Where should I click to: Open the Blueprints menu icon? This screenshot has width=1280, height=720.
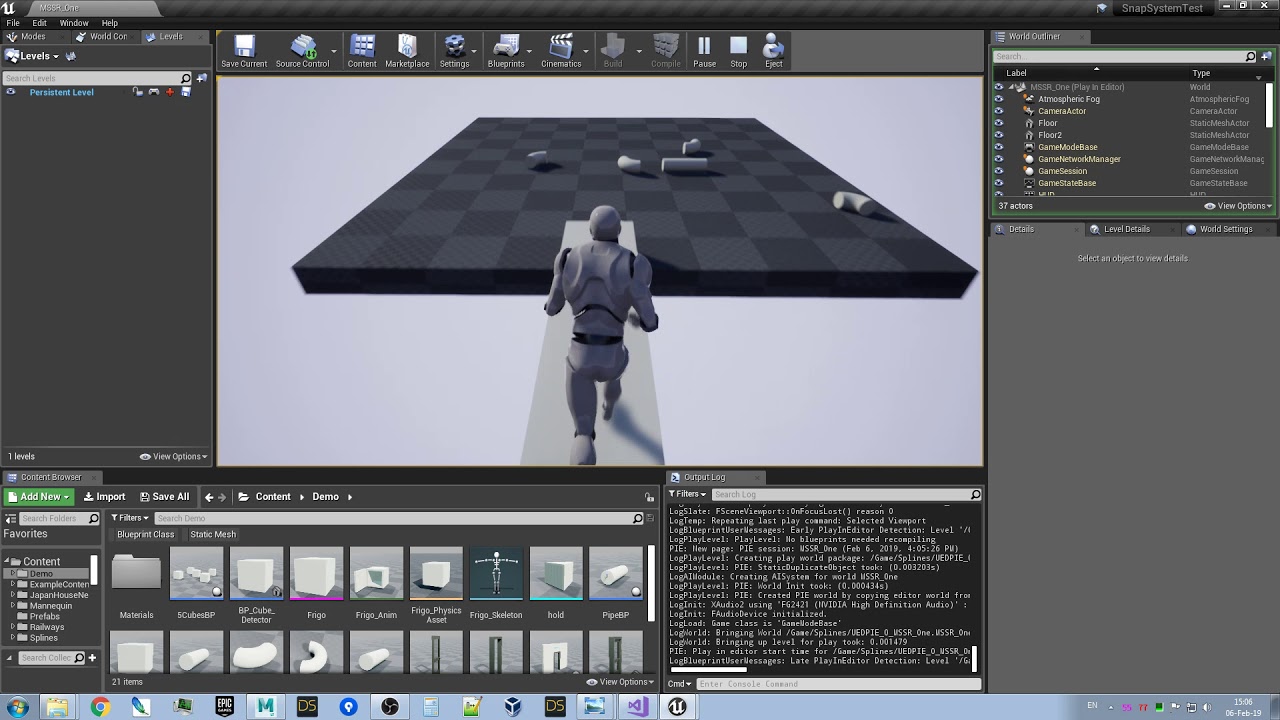point(506,47)
